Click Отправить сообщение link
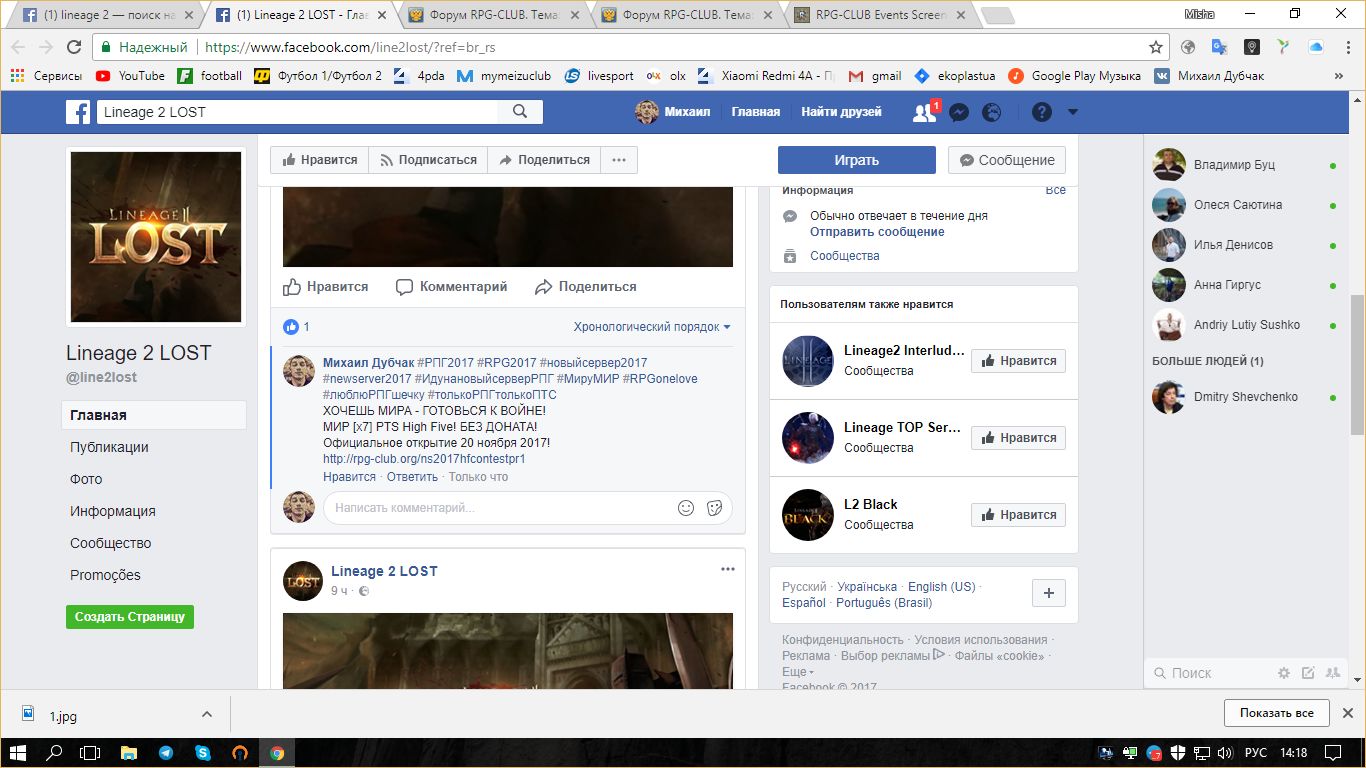Image resolution: width=1366 pixels, height=768 pixels. 877,232
